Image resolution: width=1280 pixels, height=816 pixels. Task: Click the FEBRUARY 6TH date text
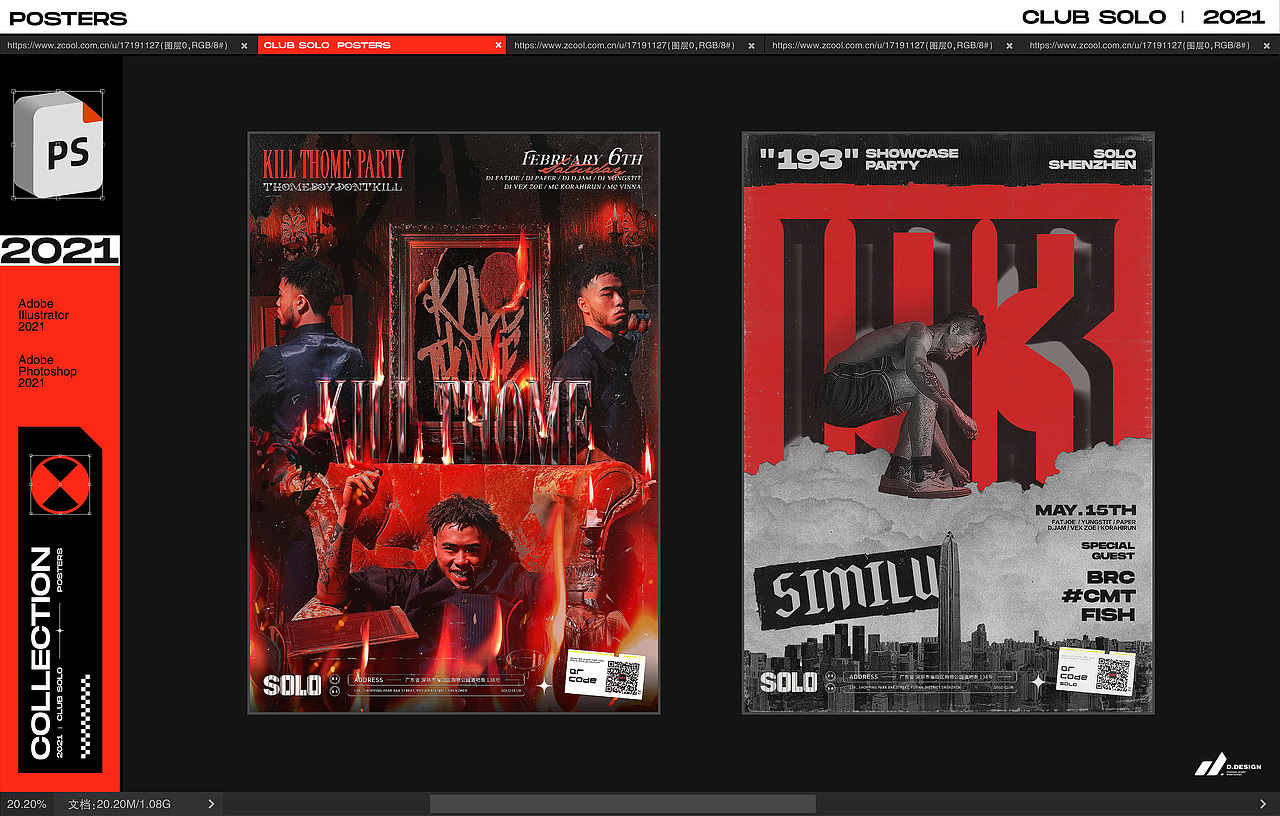[x=583, y=158]
